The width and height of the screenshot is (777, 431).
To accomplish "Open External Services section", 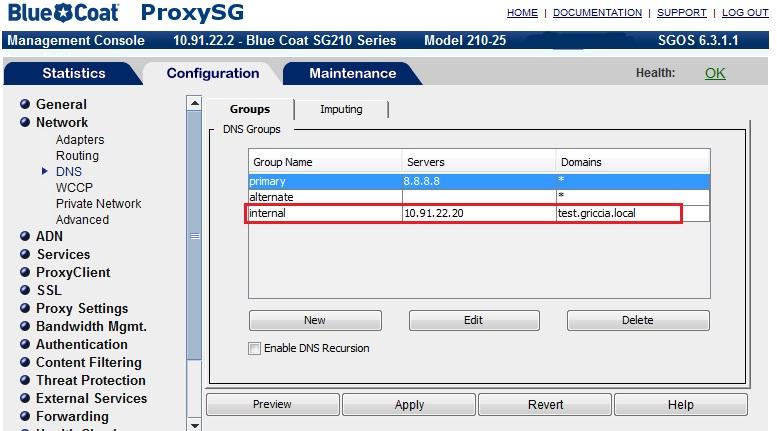I will (x=91, y=398).
